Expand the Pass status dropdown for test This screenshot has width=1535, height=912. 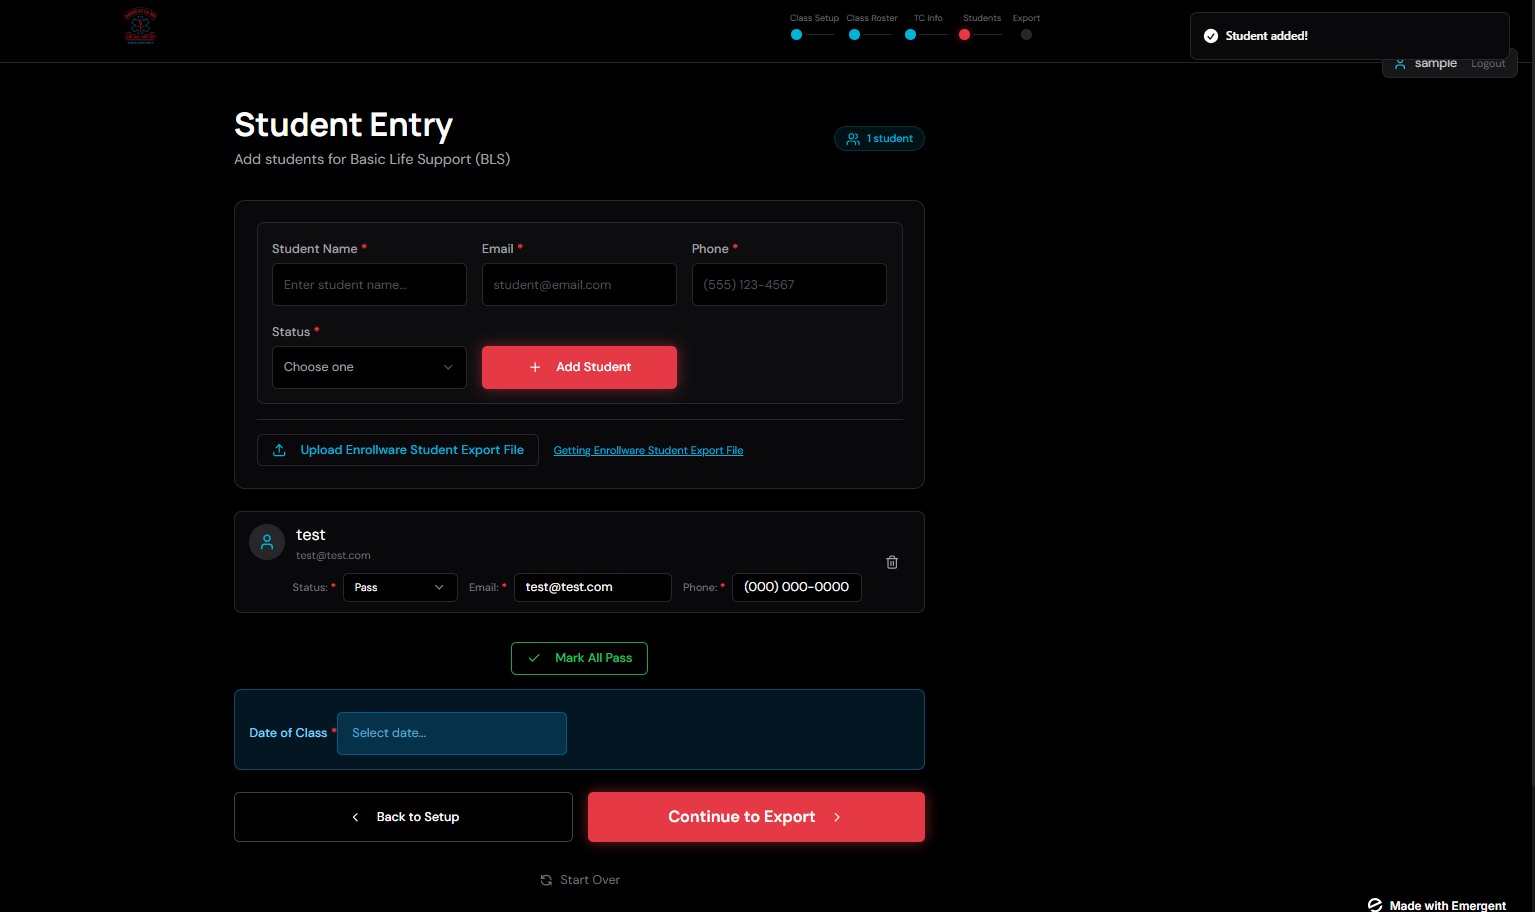(400, 587)
